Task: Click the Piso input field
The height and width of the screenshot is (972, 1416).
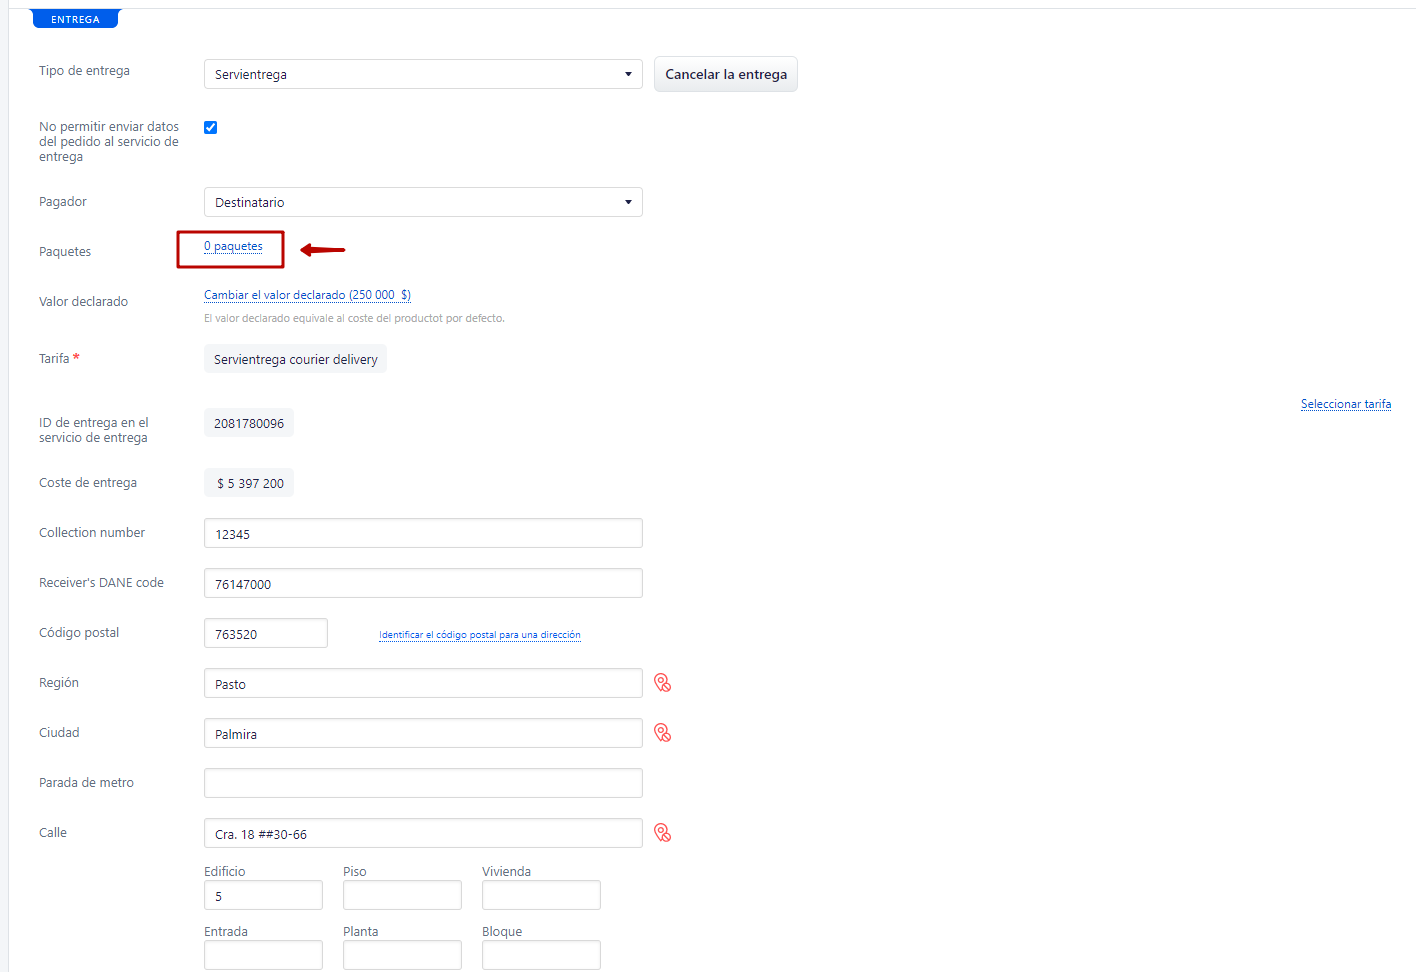Action: tap(402, 895)
